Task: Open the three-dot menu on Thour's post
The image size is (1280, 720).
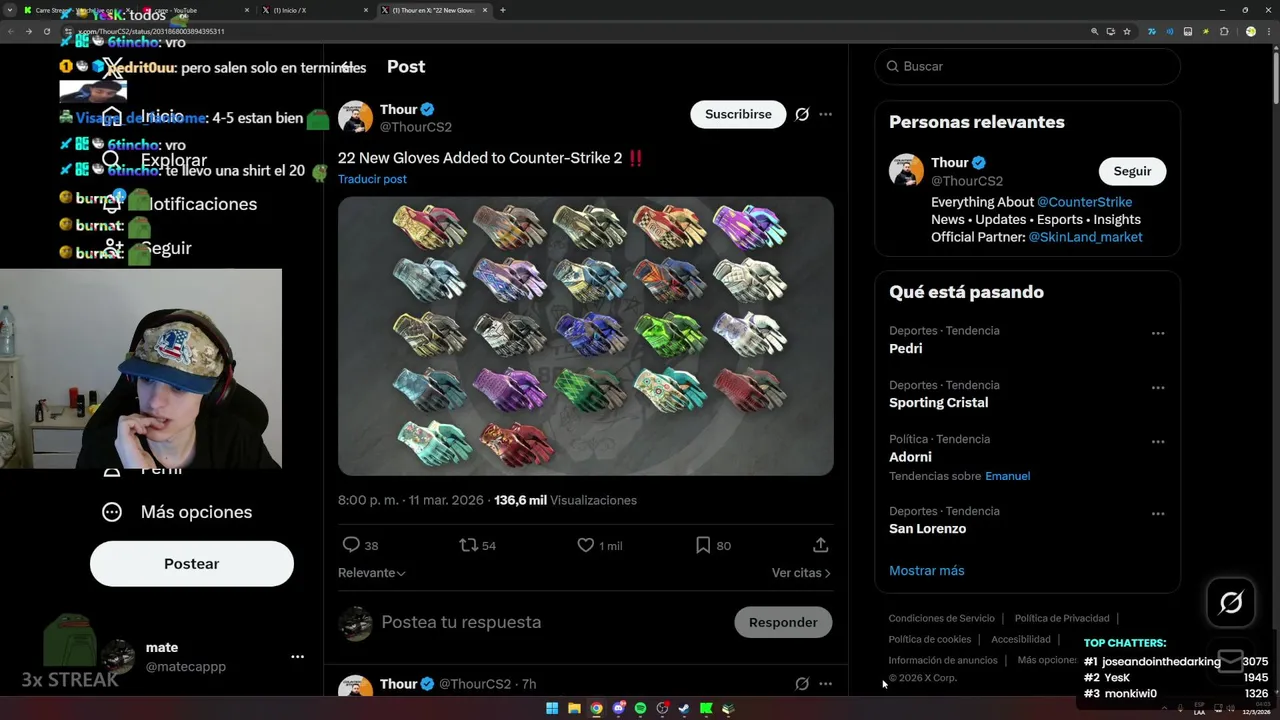Action: pos(825,114)
